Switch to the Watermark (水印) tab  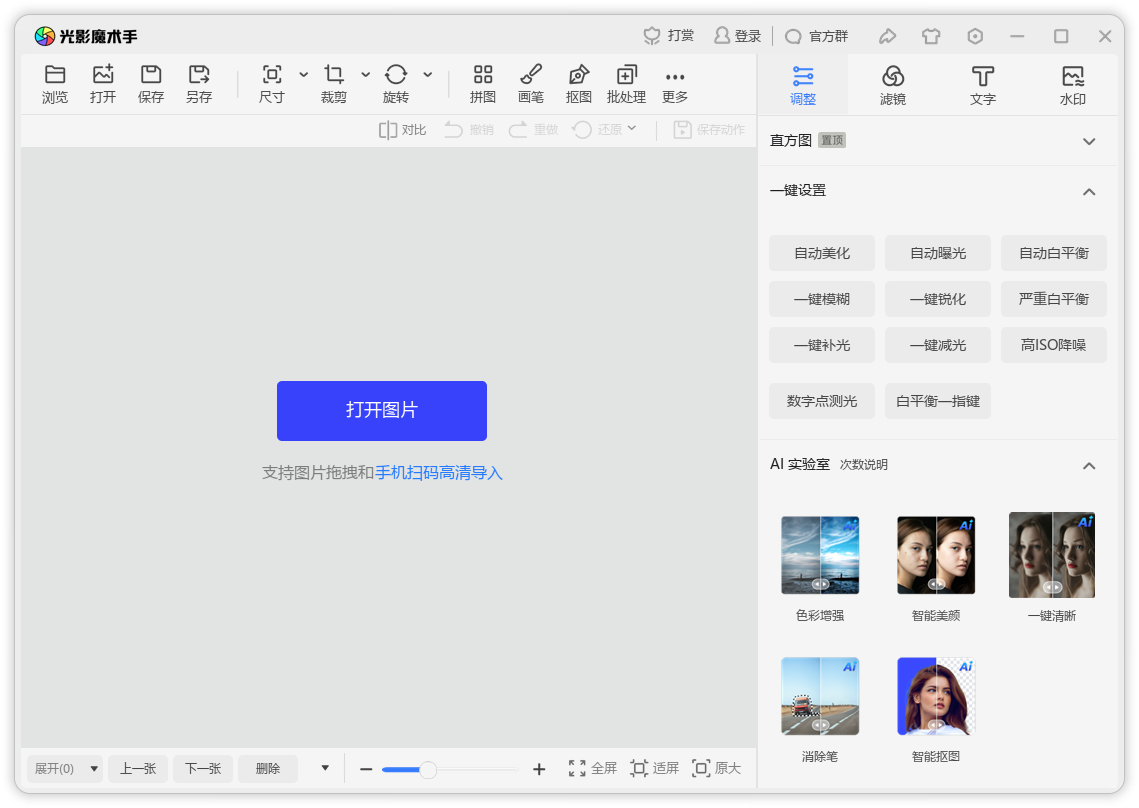coord(1073,85)
